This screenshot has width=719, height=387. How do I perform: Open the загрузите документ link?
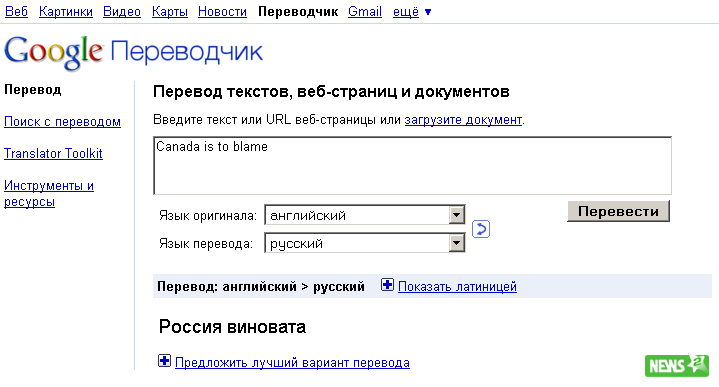(463, 120)
